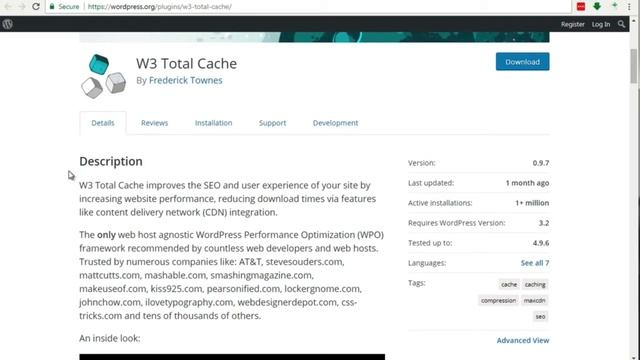Click the 1 month ago value

[x=527, y=183]
